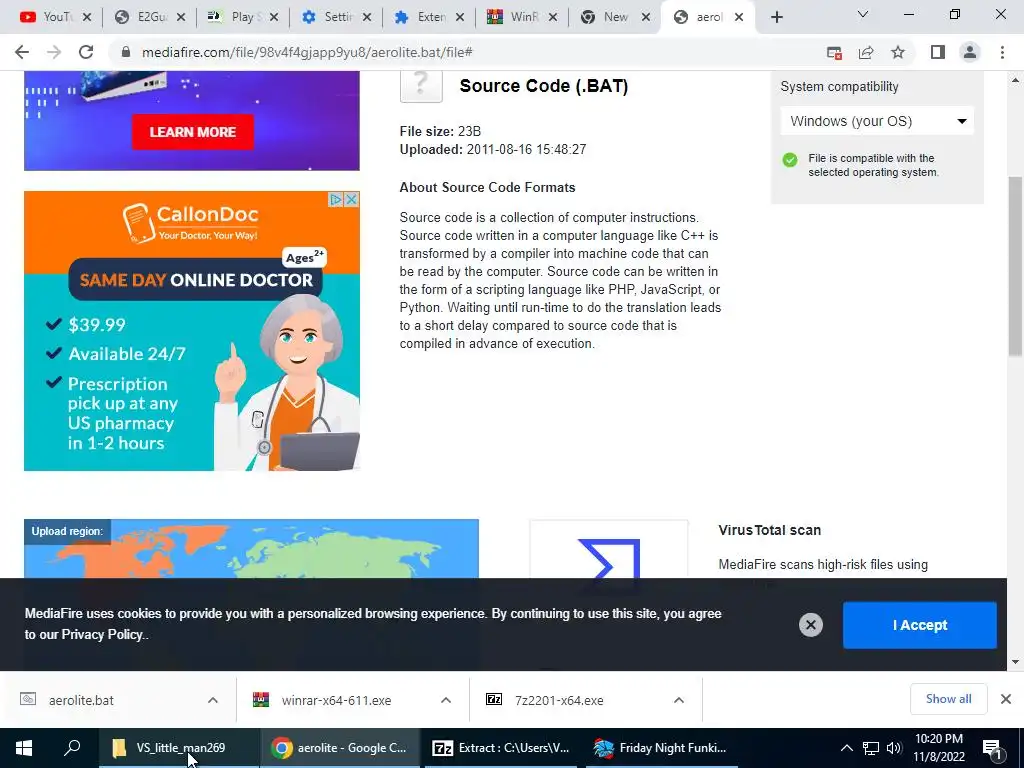Open 7z2201-x64.exe download
The image size is (1024, 768).
pos(559,700)
